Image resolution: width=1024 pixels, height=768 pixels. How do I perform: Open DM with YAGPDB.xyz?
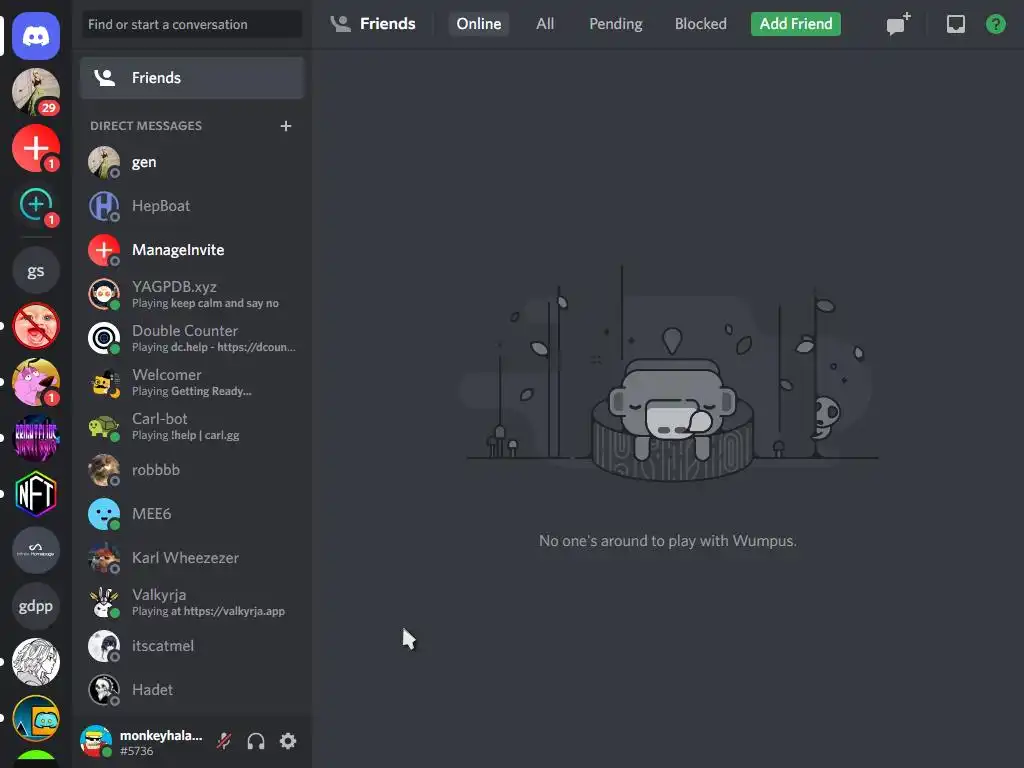192,295
